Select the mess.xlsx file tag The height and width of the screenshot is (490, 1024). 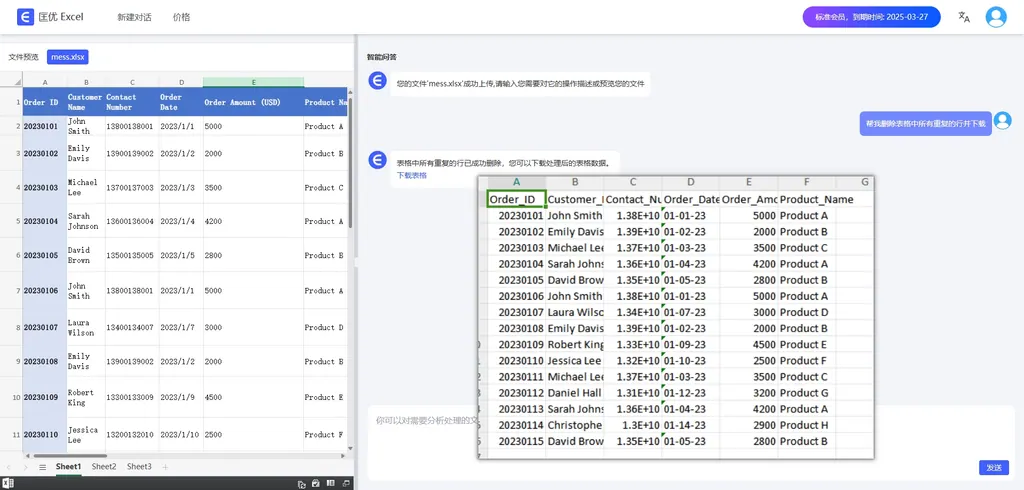coord(68,57)
